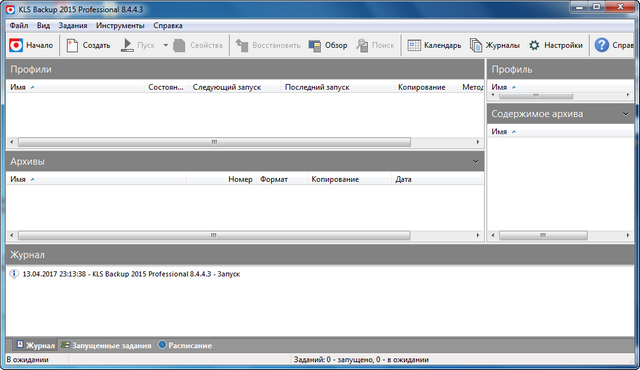640x370 pixels.
Task: Click the Поиск search toolbar icon
Action: (x=362, y=45)
